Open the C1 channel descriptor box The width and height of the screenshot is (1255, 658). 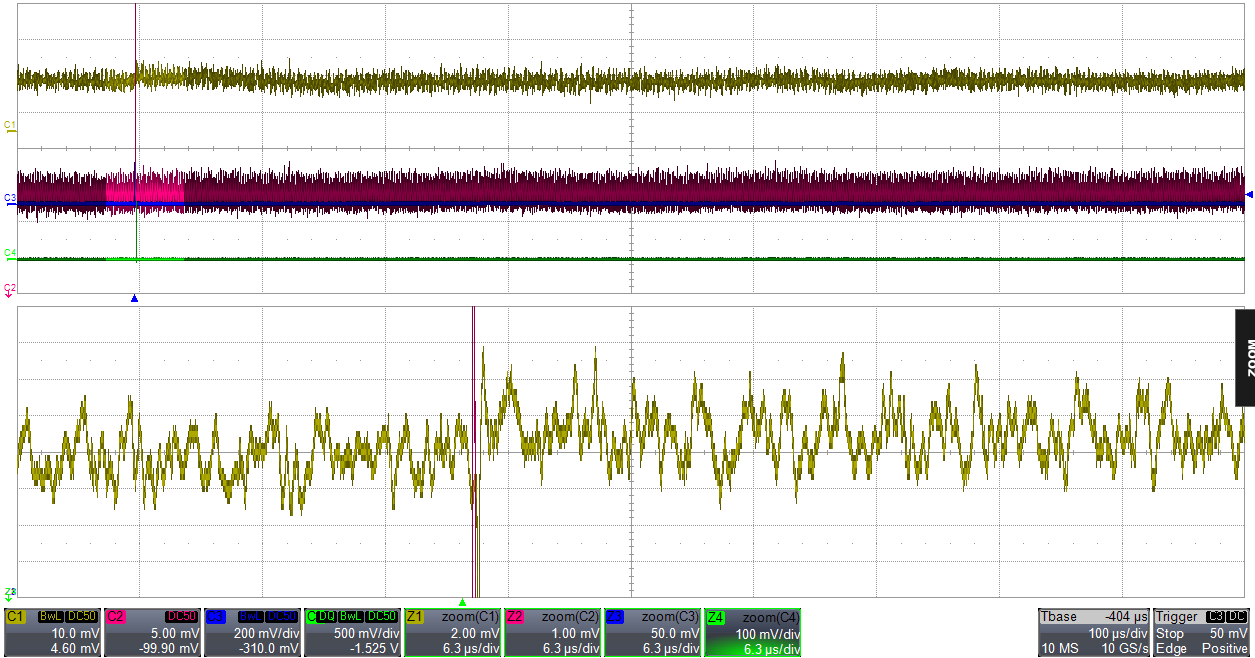coord(53,633)
